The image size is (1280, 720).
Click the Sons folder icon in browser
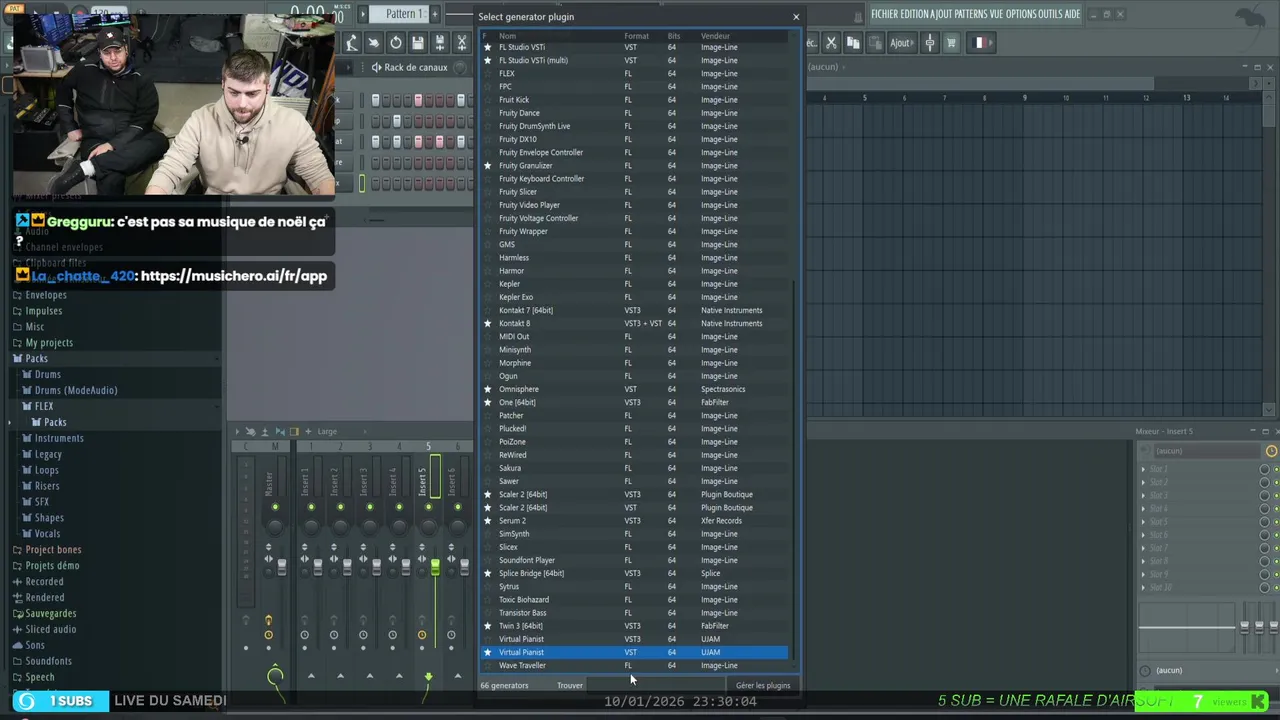pos(17,645)
